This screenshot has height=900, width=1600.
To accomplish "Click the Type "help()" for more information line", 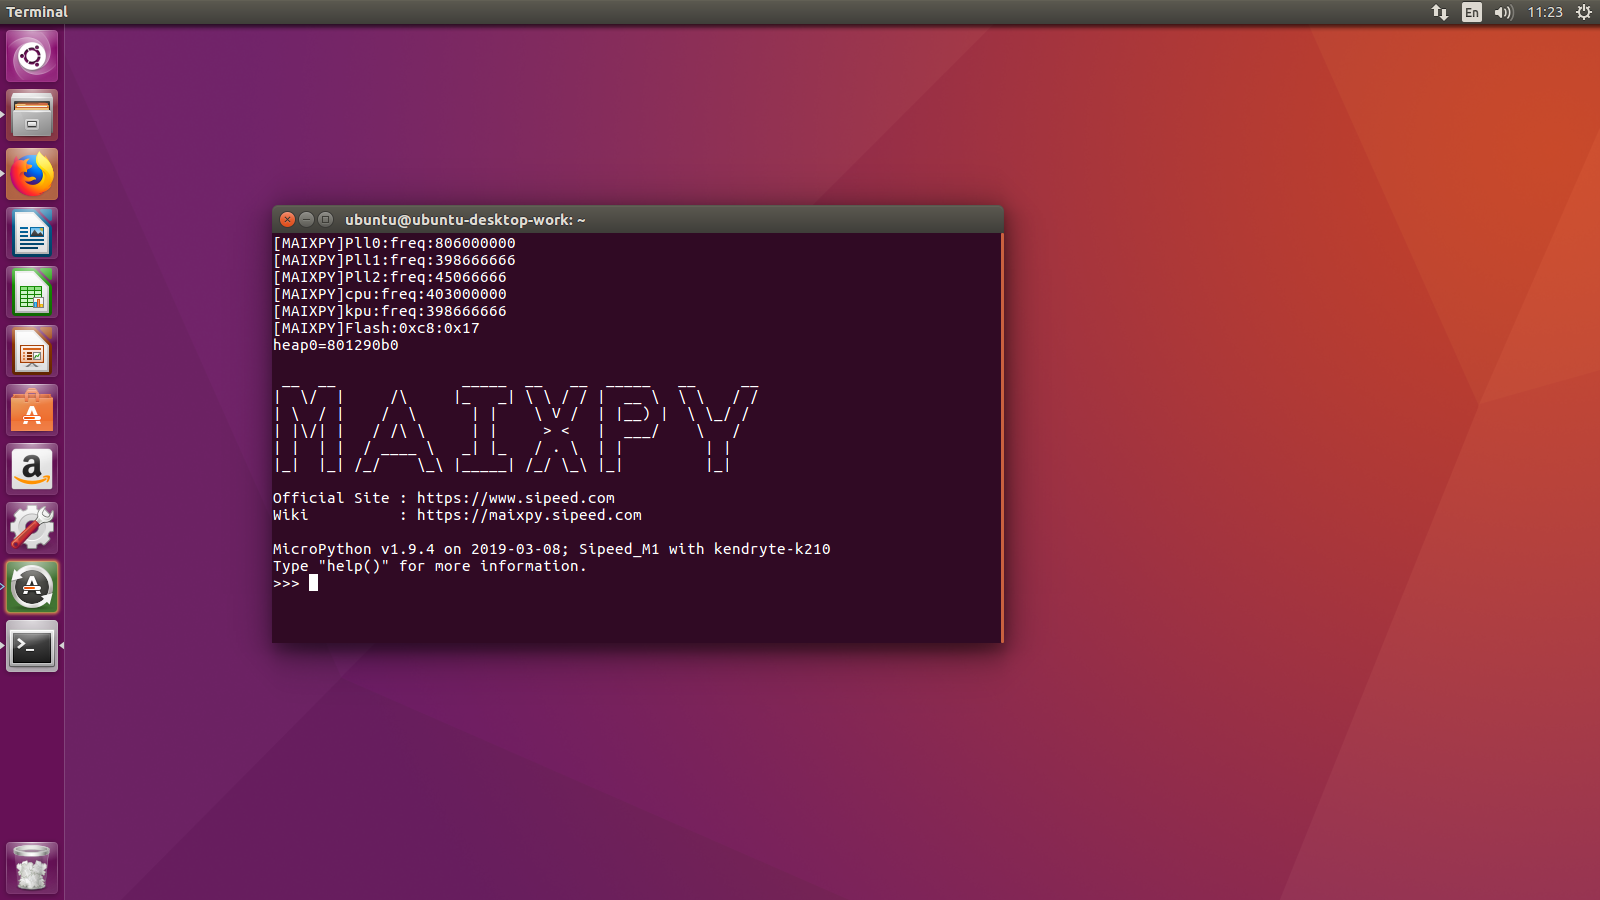I will pos(430,566).
